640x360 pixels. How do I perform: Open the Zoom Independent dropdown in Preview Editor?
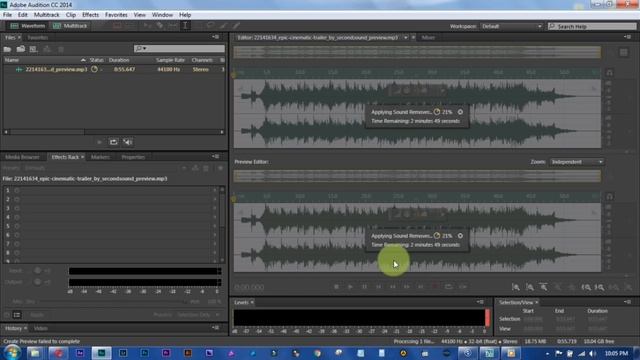pyautogui.click(x=576, y=162)
